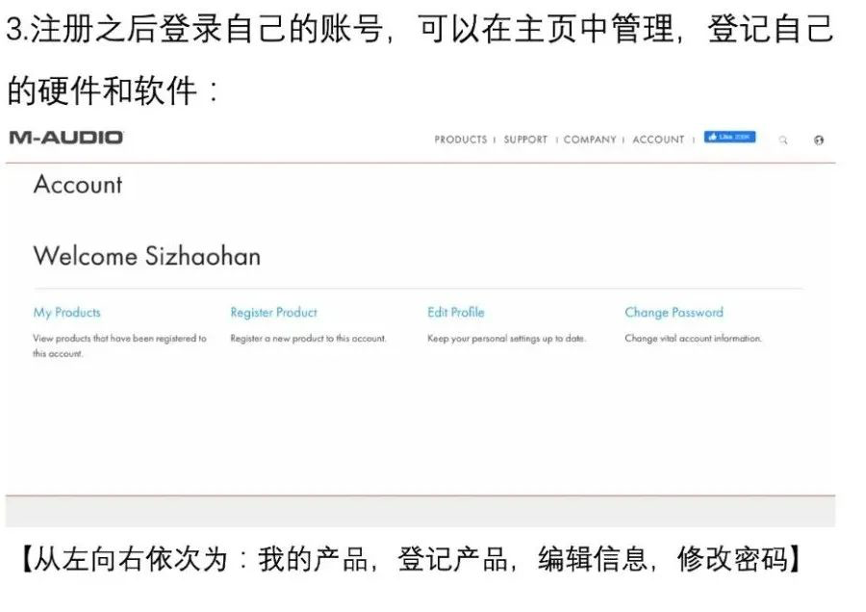The image size is (866, 612).
Task: Select COMPANY in the top navigation
Action: [x=590, y=140]
